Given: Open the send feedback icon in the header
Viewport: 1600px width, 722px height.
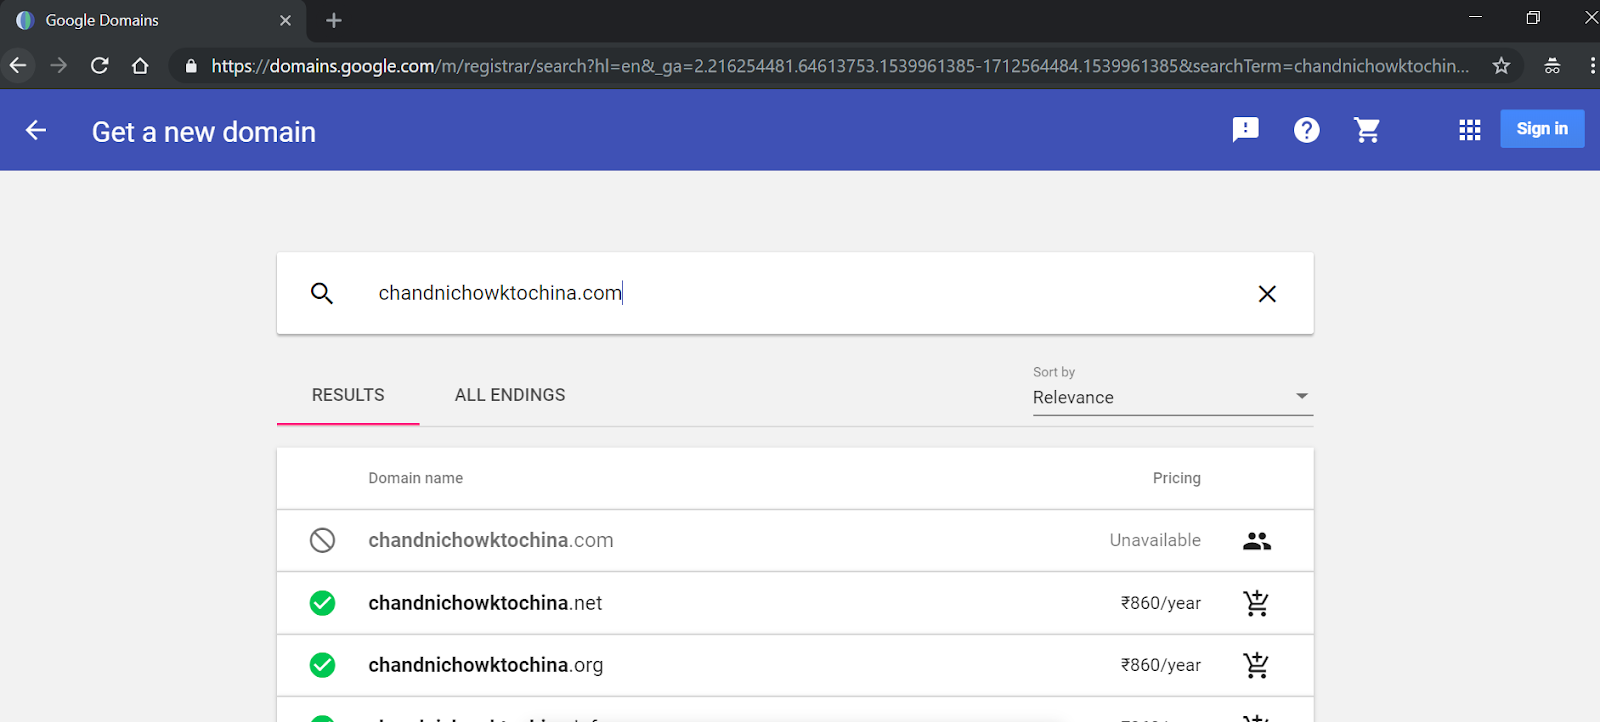Looking at the screenshot, I should coord(1245,130).
